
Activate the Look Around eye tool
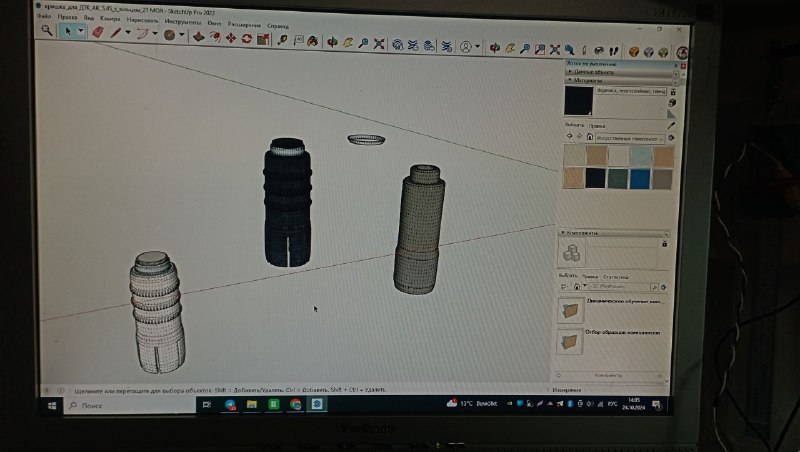point(599,51)
